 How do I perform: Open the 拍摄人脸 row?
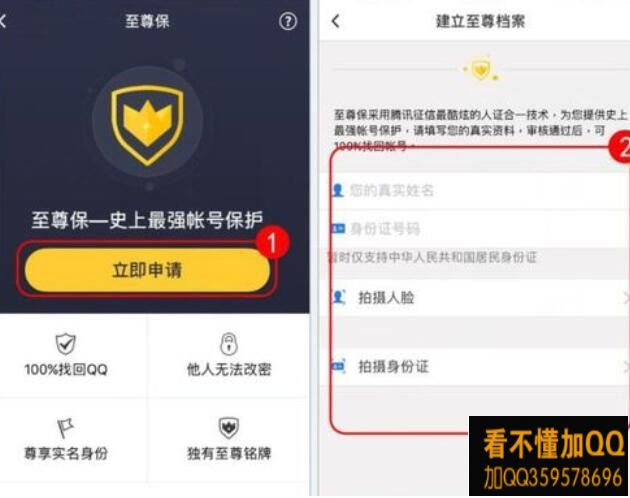click(475, 298)
